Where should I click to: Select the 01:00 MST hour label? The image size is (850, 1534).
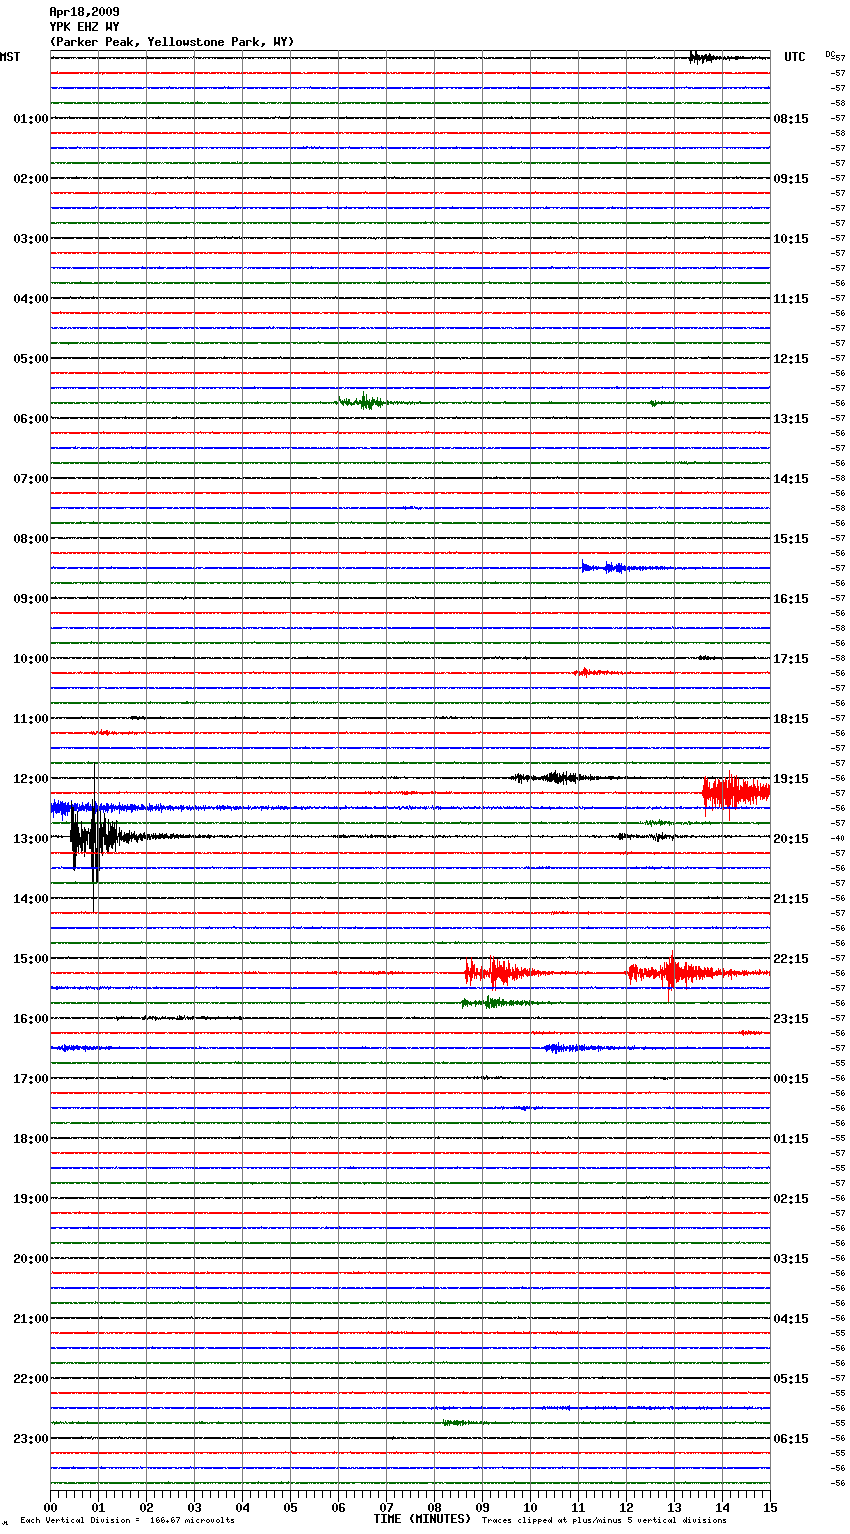point(30,119)
